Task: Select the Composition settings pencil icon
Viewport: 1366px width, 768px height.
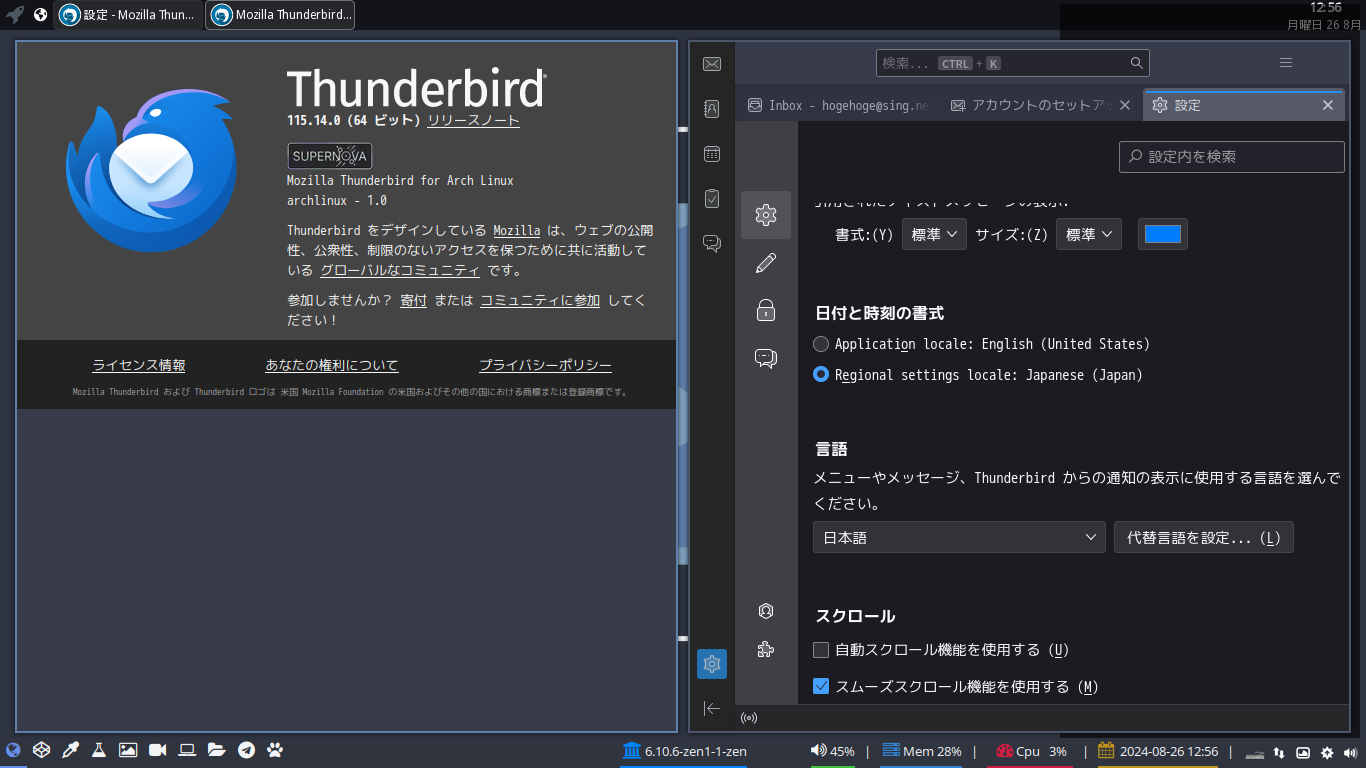Action: (x=766, y=263)
